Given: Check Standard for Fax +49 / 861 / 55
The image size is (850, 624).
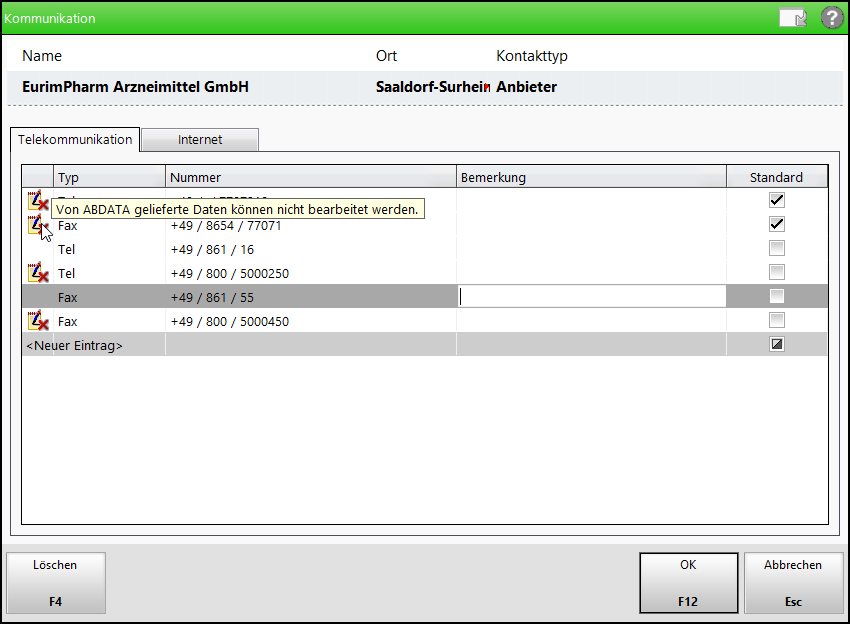Looking at the screenshot, I should click(777, 296).
